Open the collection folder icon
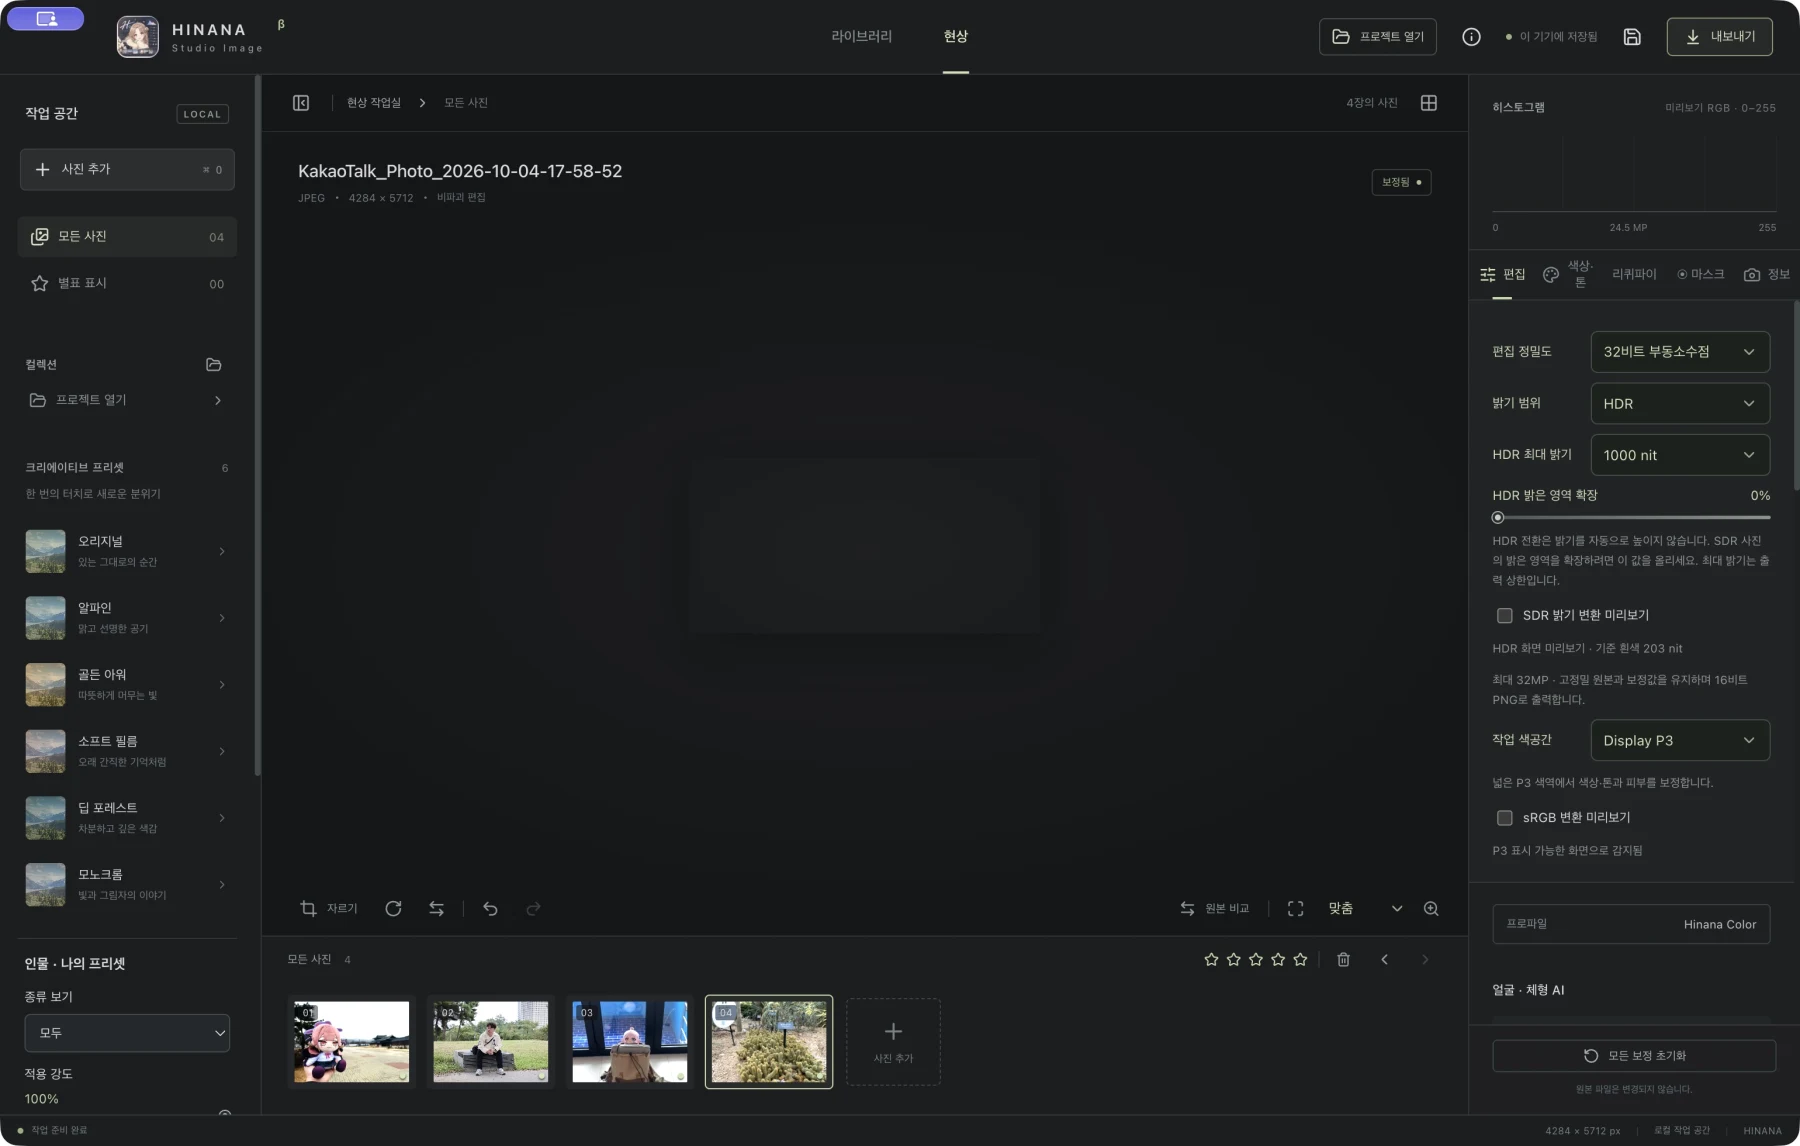Screen dimensions: 1800x1146 213,364
